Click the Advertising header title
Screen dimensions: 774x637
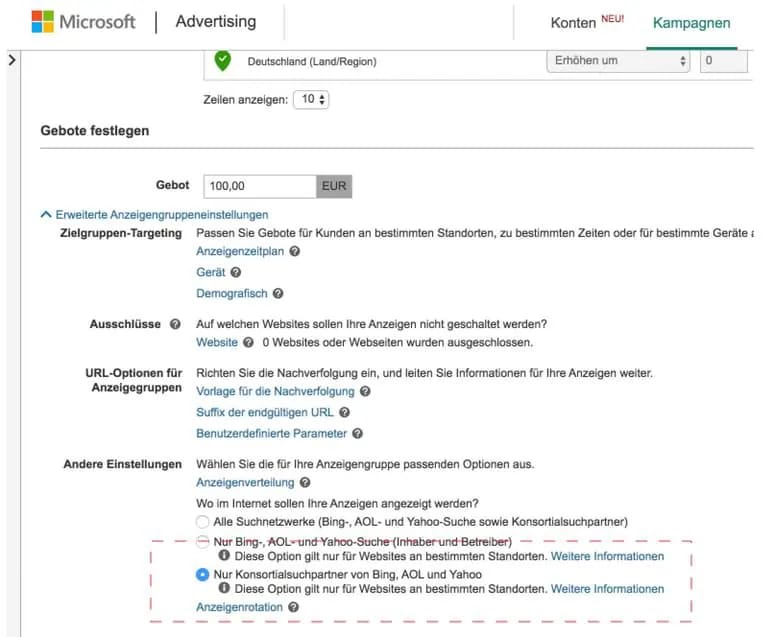(x=216, y=21)
